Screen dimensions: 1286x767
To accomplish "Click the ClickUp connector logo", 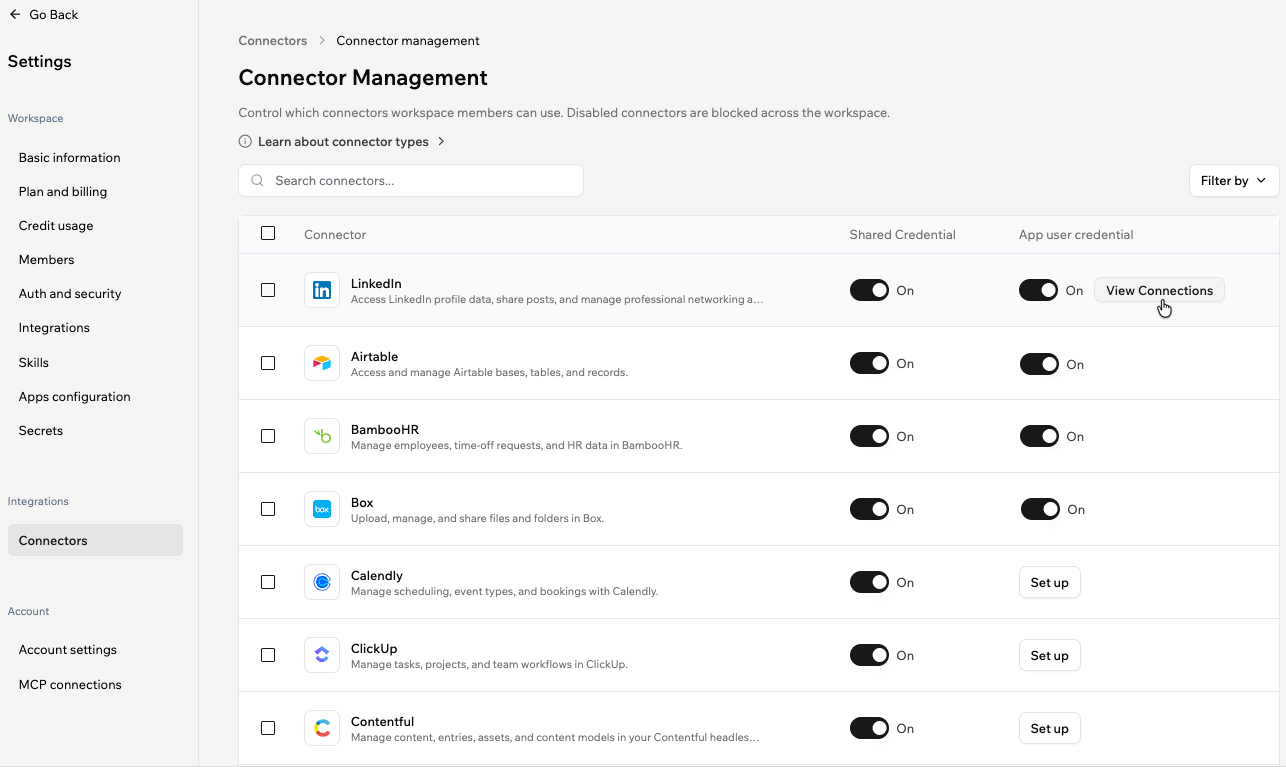I will tap(322, 655).
